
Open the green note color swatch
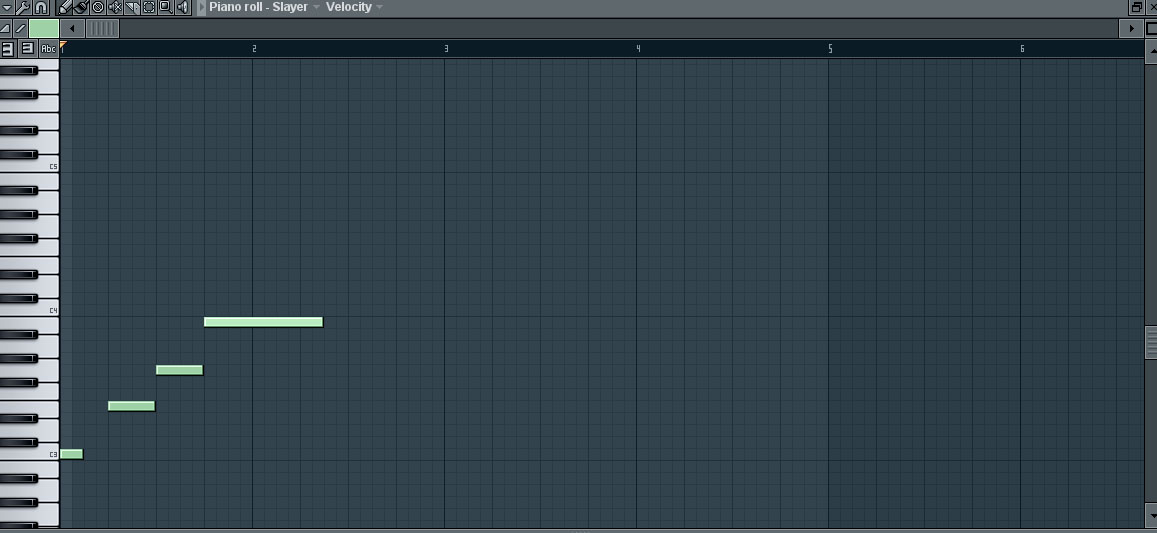(44, 29)
